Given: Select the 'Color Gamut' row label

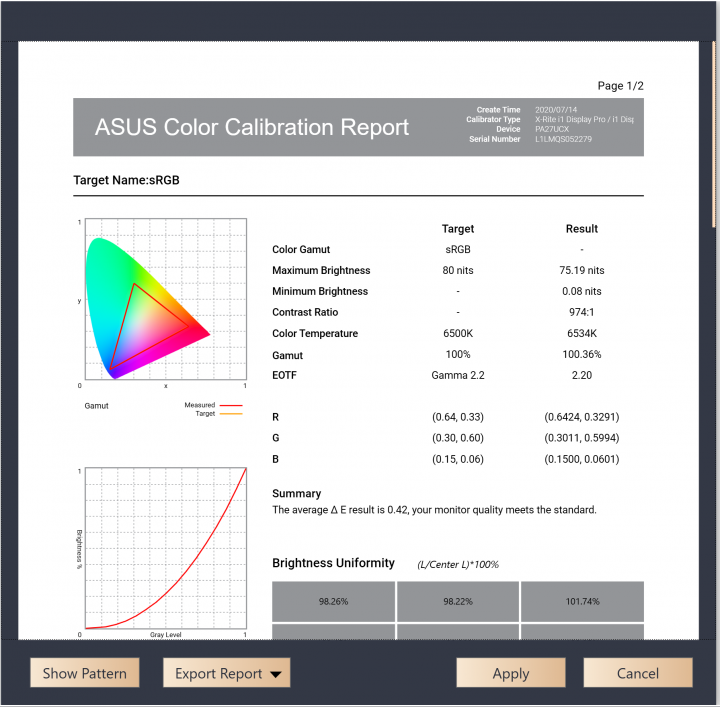Looking at the screenshot, I should point(301,249).
